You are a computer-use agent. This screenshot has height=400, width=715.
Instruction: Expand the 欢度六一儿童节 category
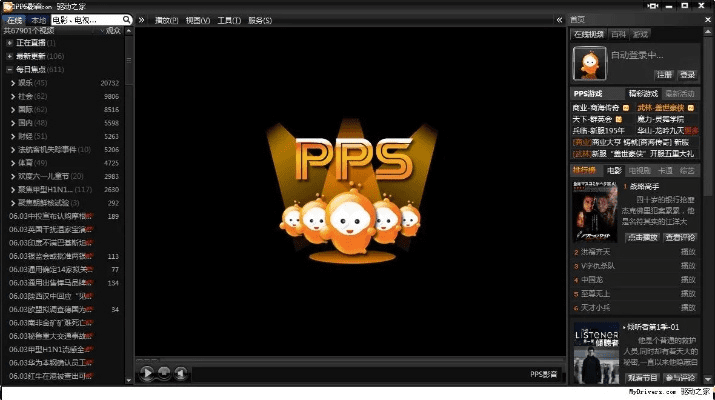(x=13, y=177)
